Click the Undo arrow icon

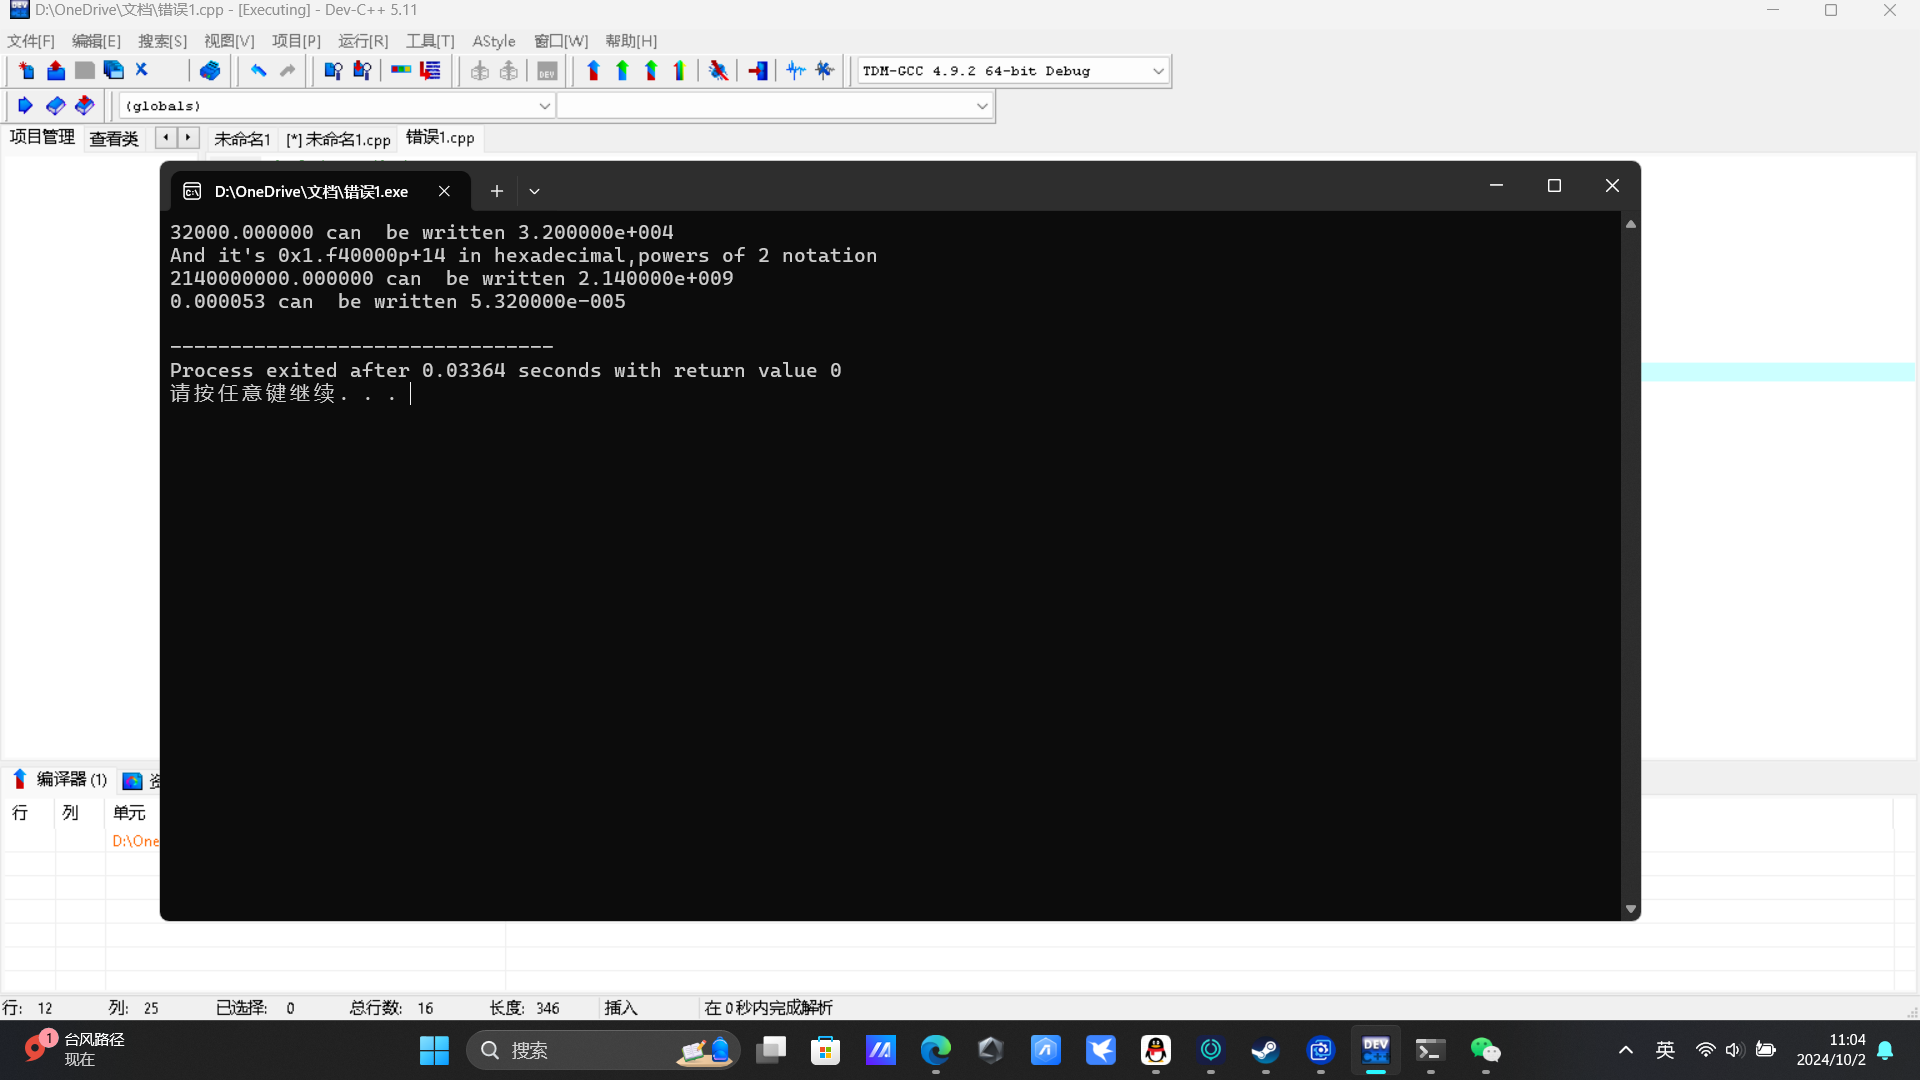point(258,70)
